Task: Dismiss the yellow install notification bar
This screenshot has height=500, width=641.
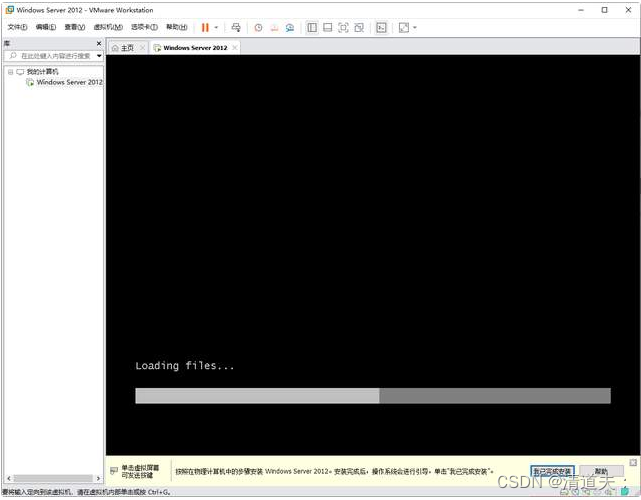Action: pyautogui.click(x=633, y=462)
